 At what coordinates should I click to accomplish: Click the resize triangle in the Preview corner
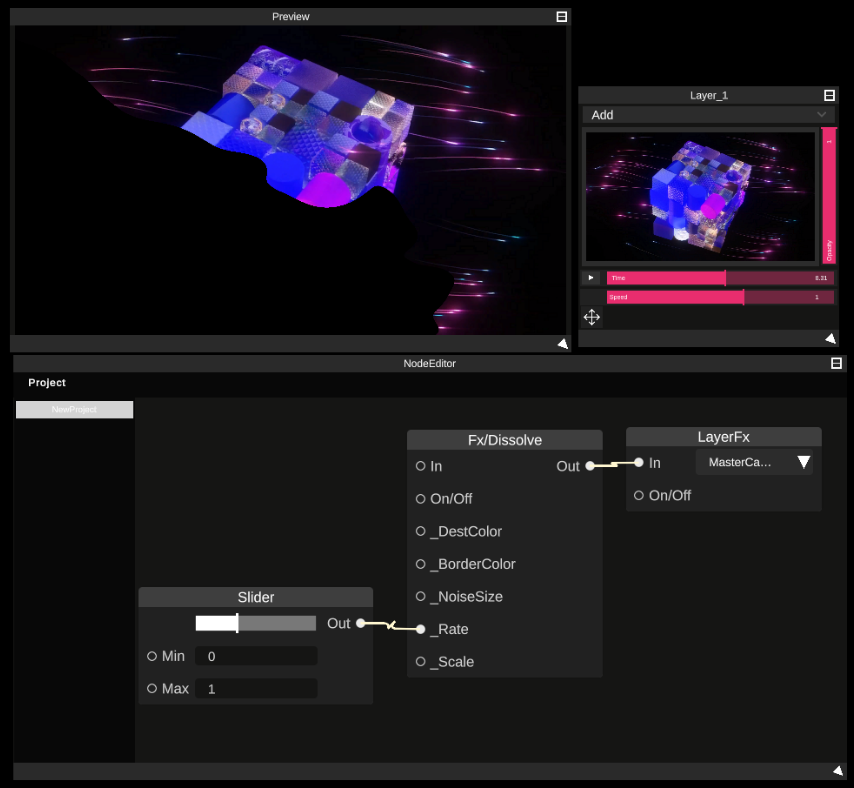(562, 343)
